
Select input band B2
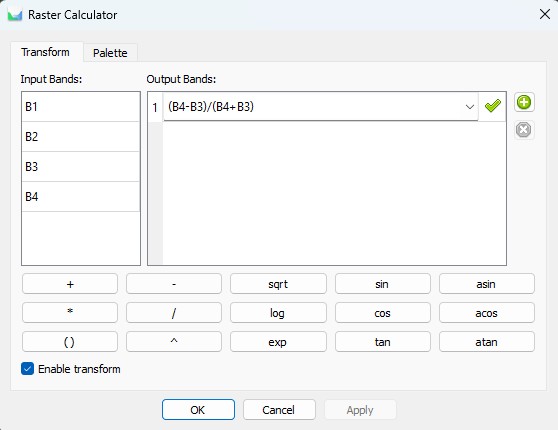point(81,137)
